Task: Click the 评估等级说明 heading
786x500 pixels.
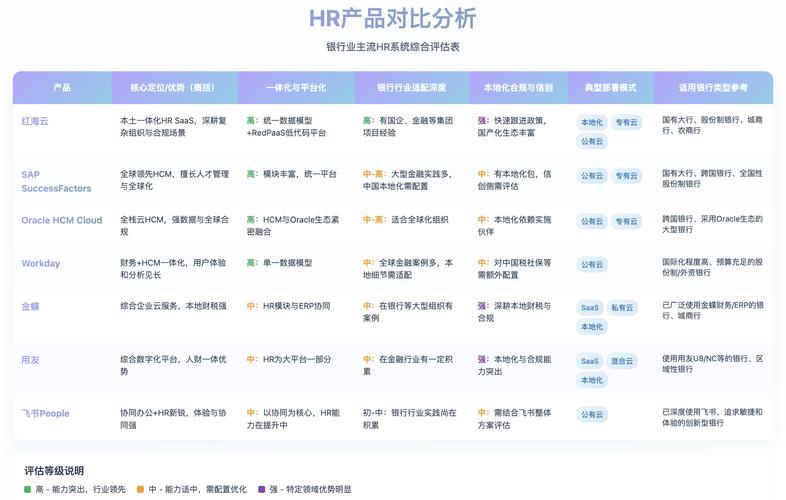Action: coord(54,471)
